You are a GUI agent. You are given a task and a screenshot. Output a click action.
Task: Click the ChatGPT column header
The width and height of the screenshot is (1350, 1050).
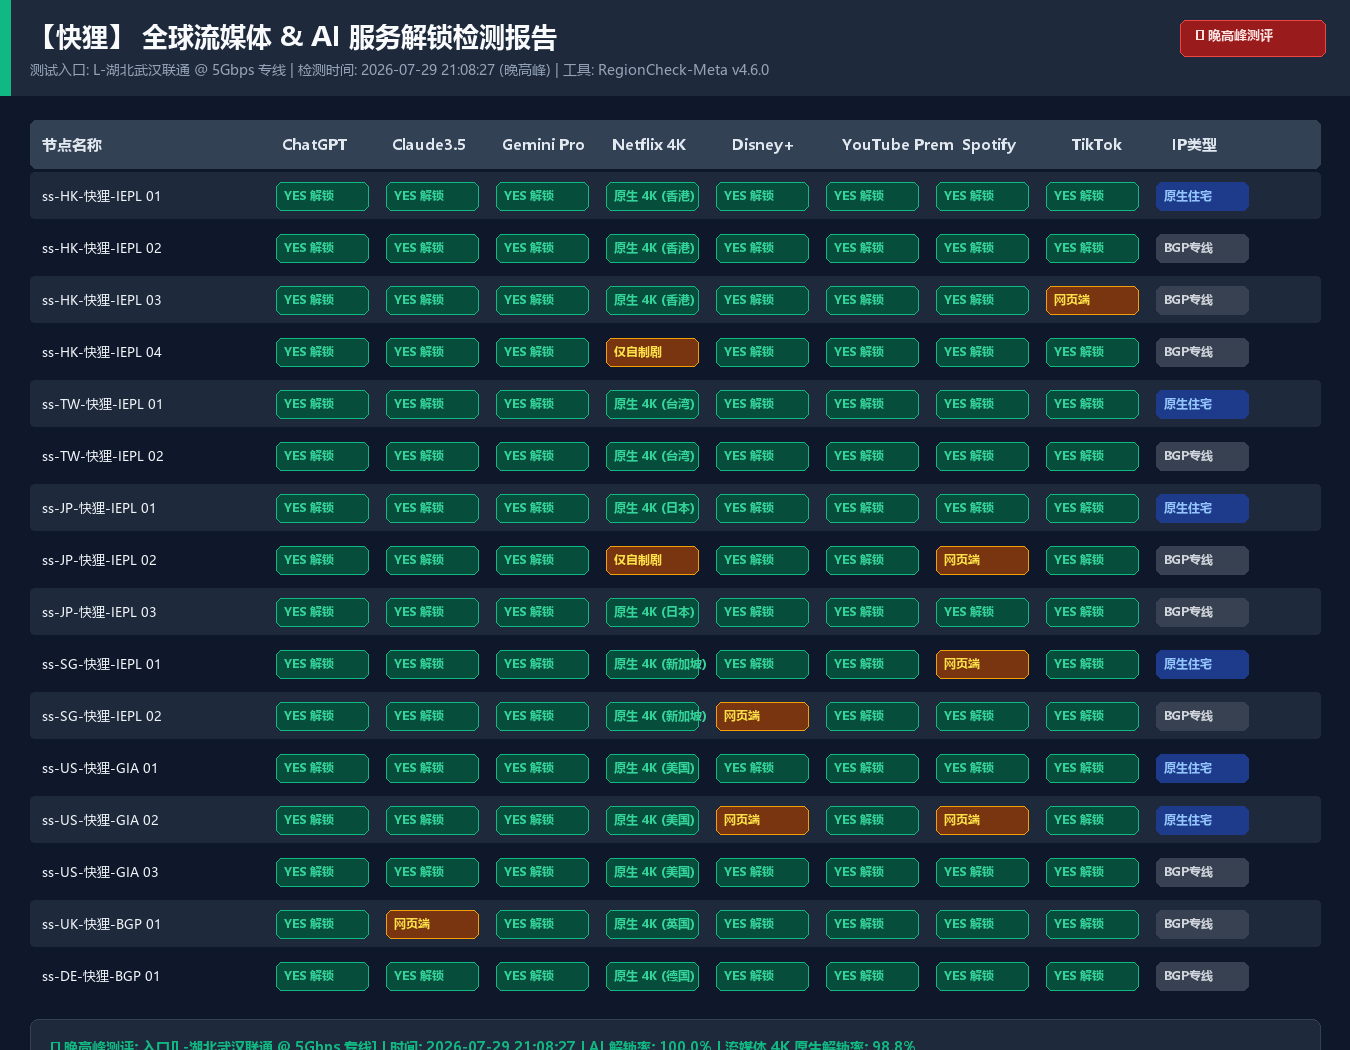coord(314,145)
